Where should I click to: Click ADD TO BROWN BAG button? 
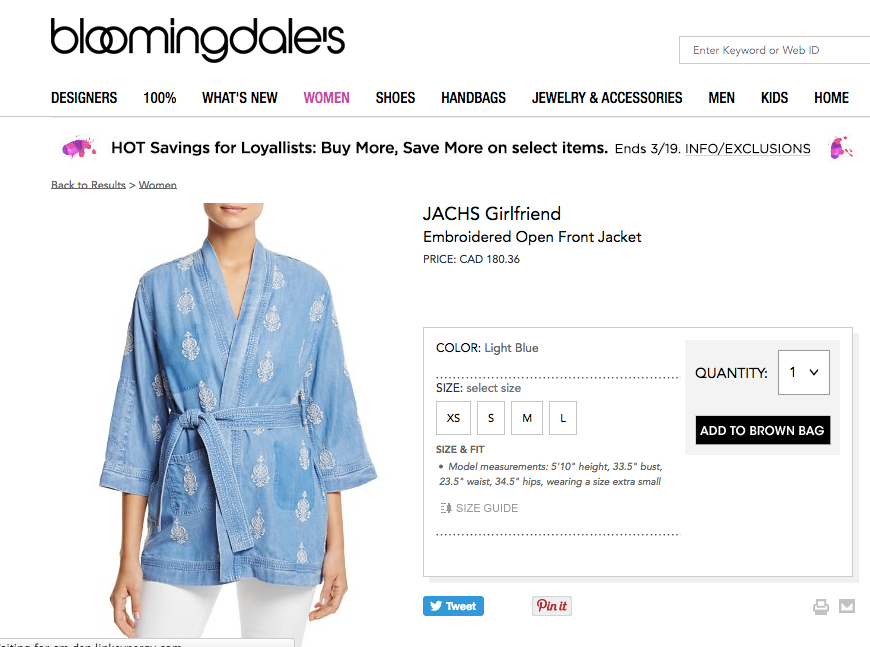coord(762,430)
